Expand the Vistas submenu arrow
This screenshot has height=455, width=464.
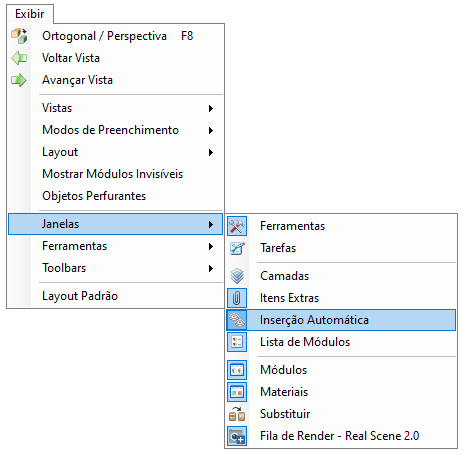(x=211, y=108)
